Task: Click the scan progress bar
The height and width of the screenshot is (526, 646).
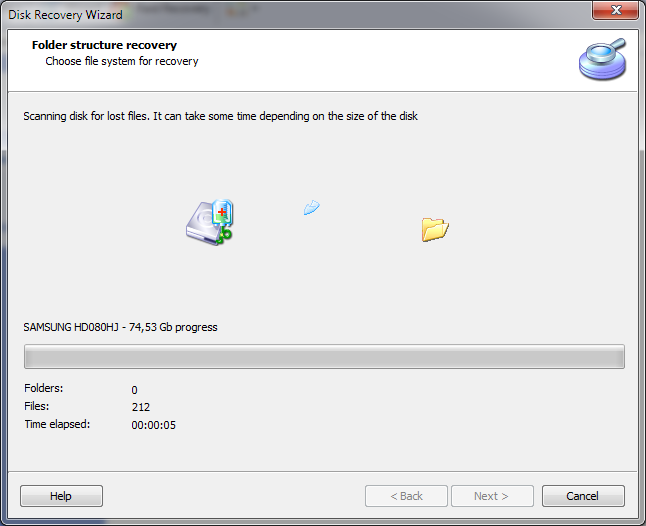Action: (x=324, y=357)
